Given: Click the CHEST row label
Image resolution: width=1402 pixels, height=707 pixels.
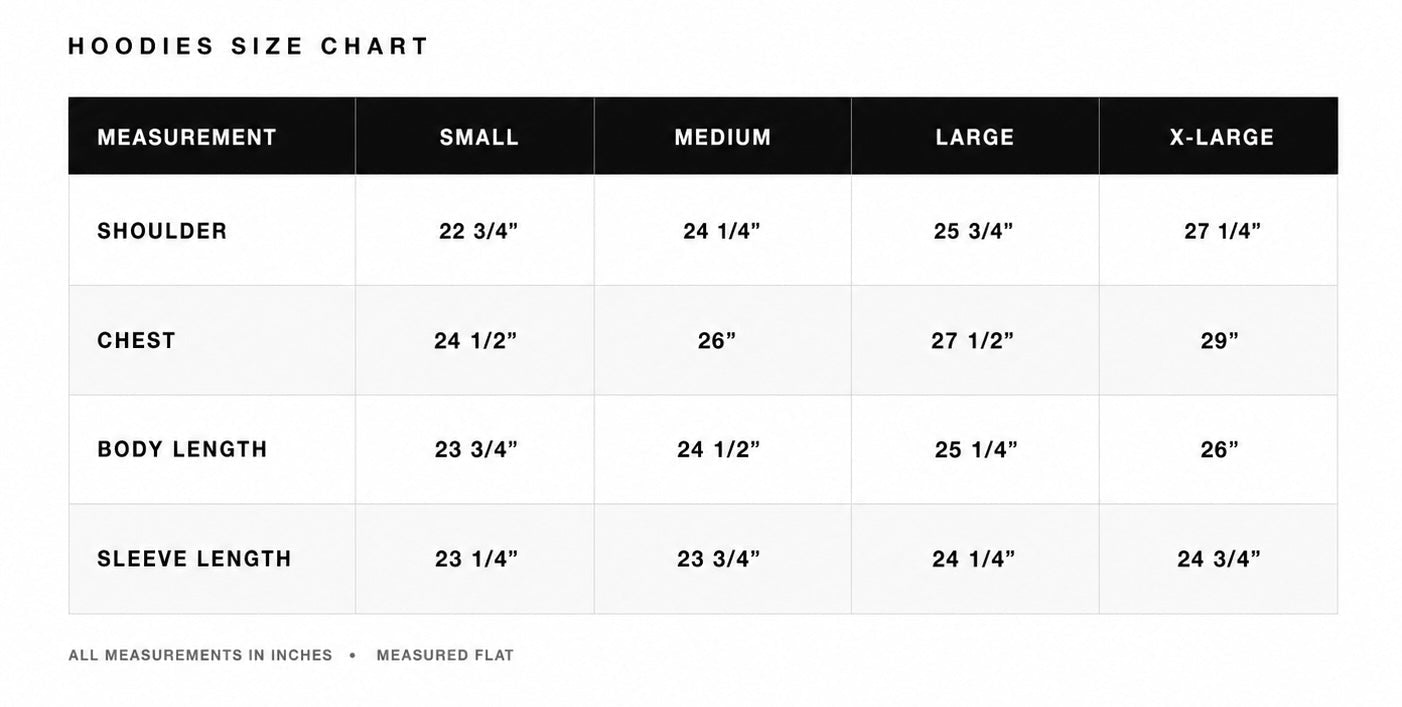Looking at the screenshot, I should click(x=136, y=340).
